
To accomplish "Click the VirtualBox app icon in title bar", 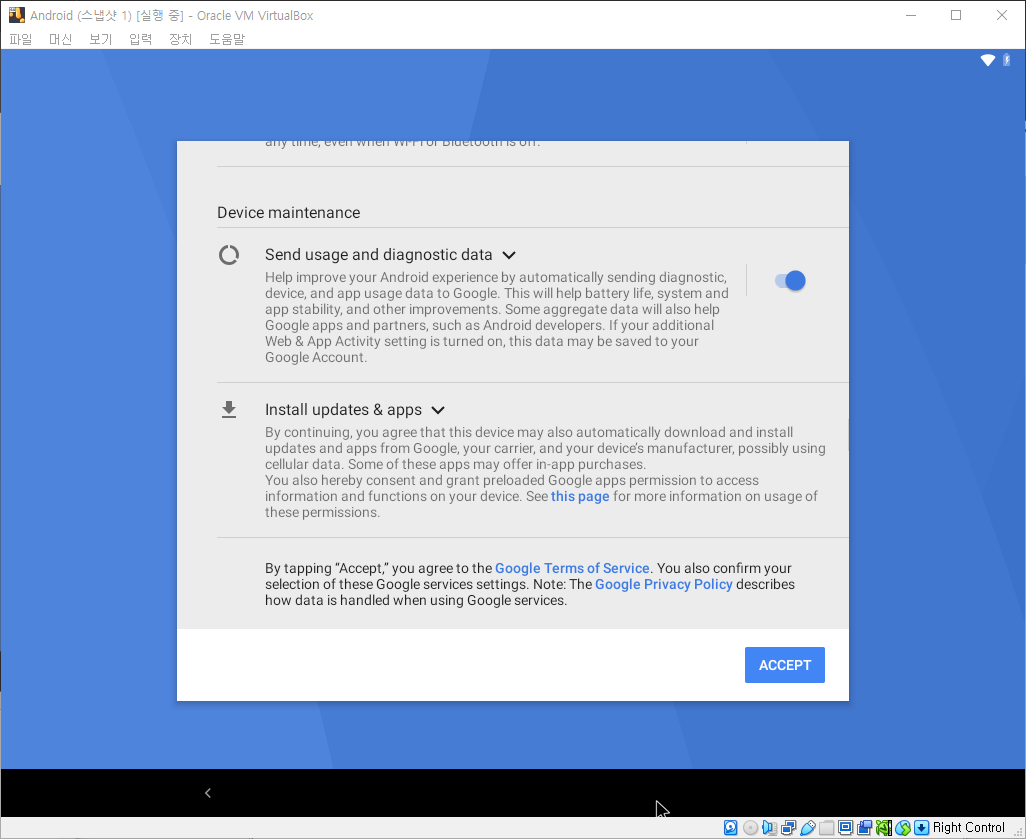I will (16, 15).
